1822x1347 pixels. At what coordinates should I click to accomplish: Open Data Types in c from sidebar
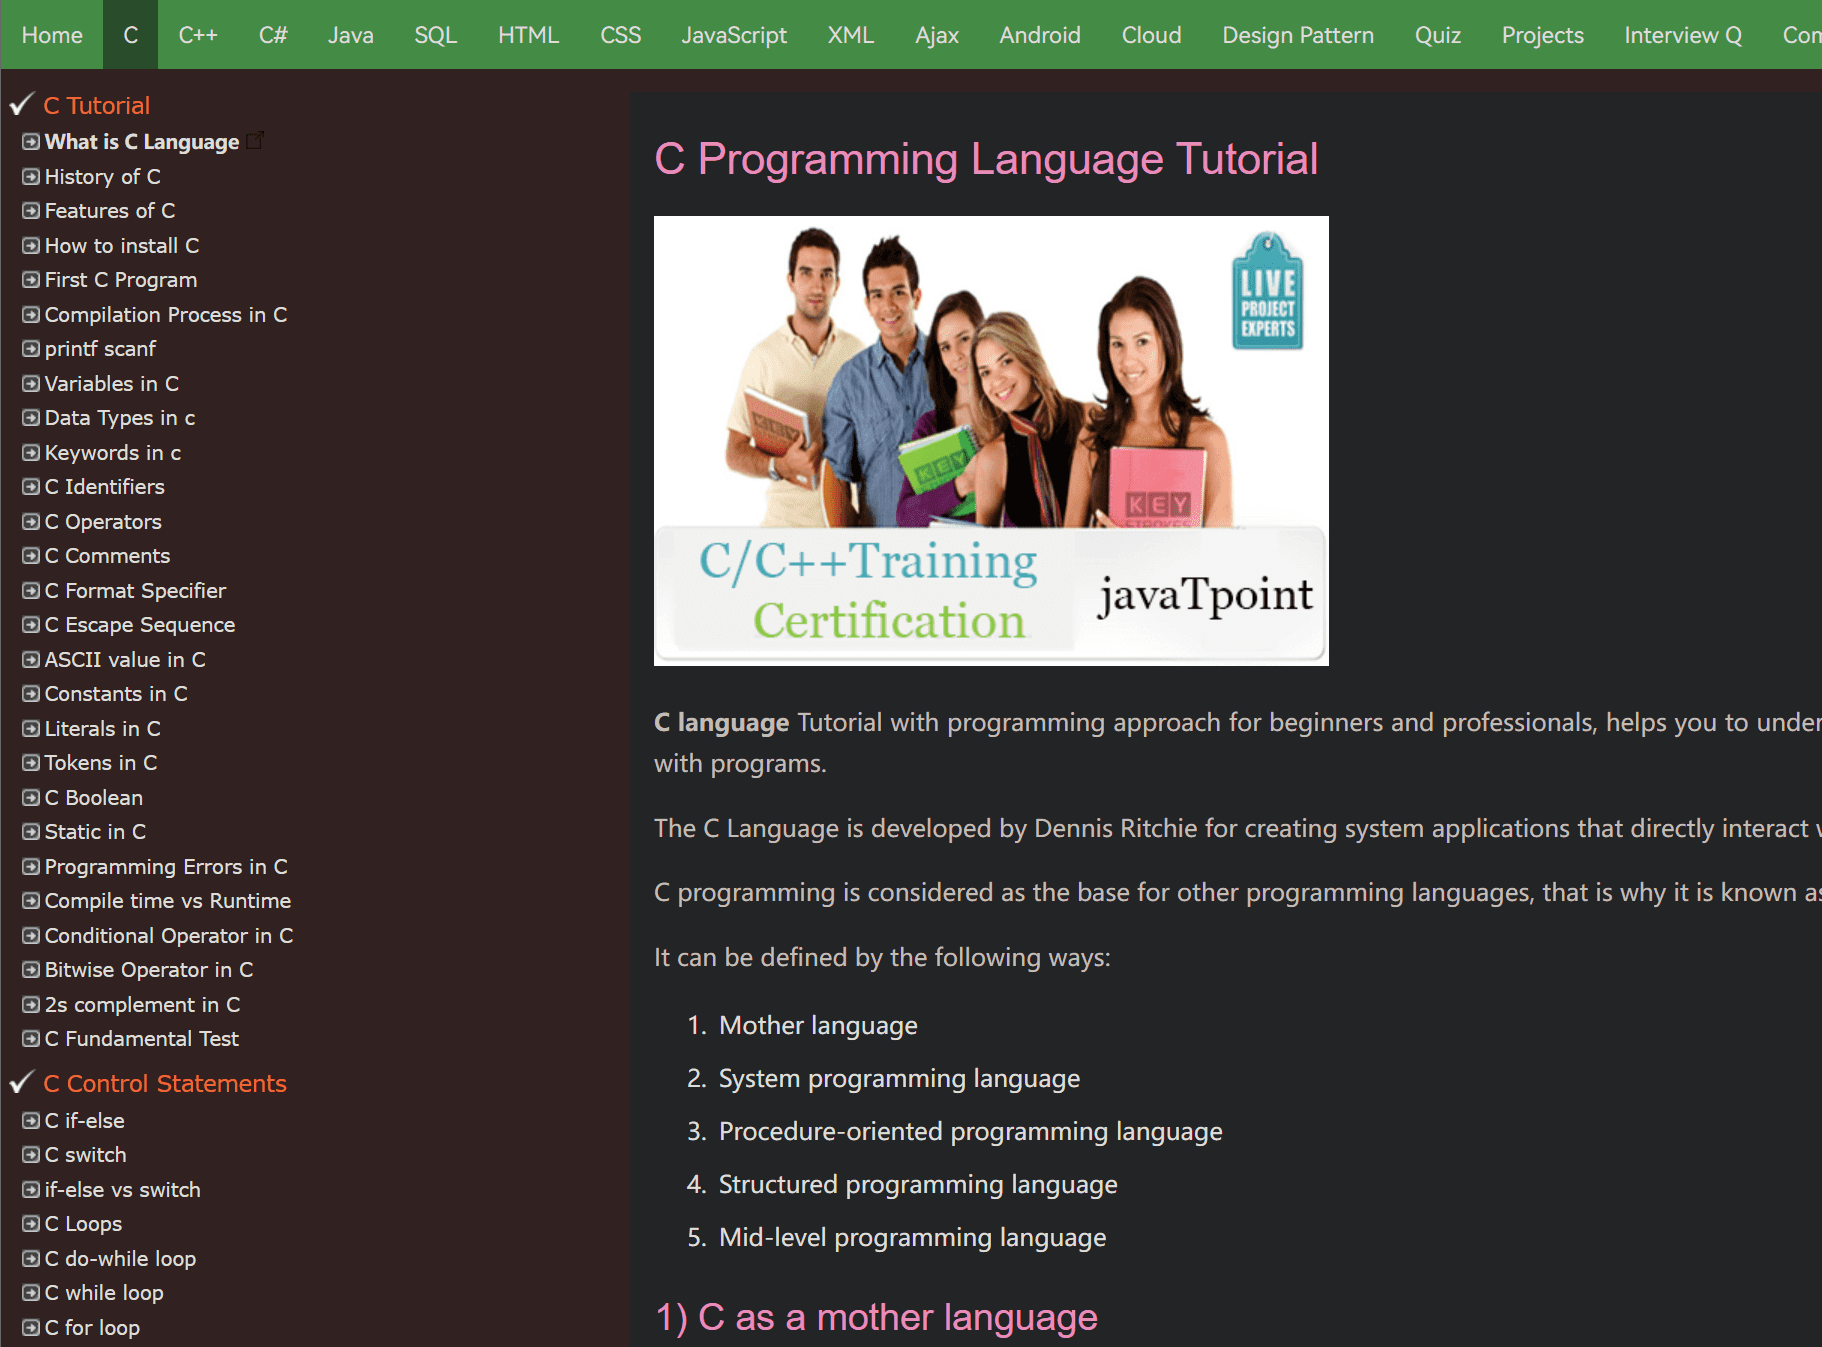tap(119, 417)
